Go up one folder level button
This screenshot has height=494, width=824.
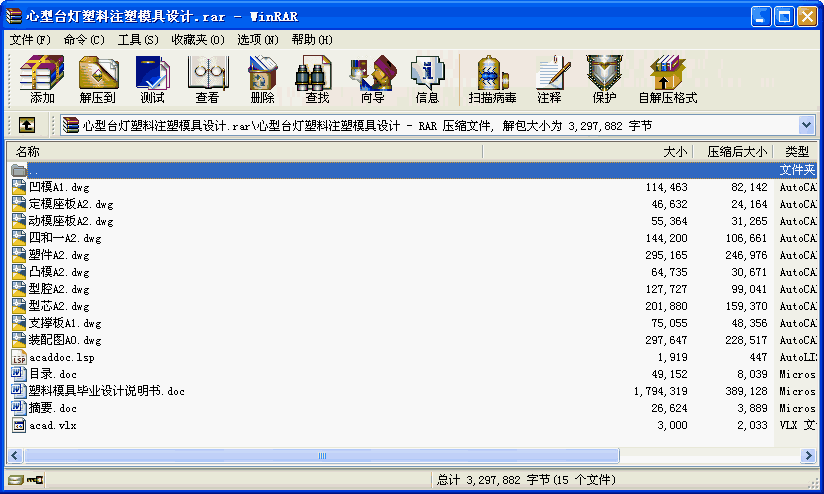pos(27,125)
